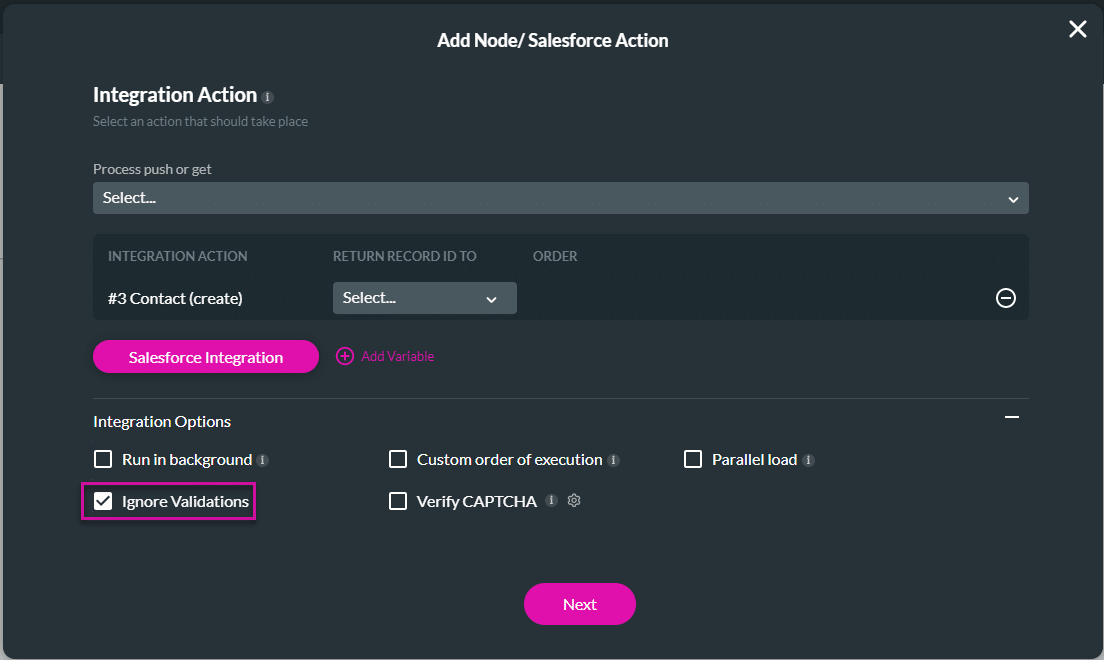Click the Add Variable link
Viewport: 1104px width, 660px height.
tap(395, 356)
